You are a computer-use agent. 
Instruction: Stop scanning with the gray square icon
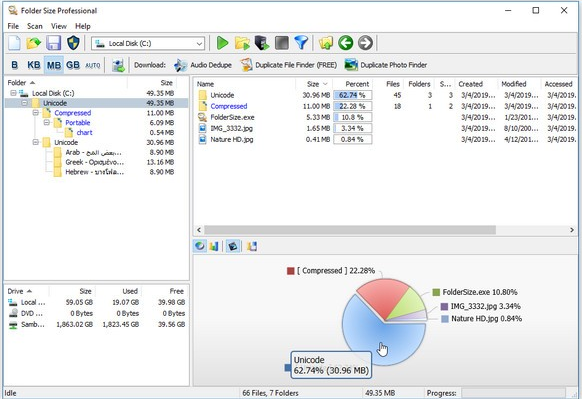click(x=282, y=43)
